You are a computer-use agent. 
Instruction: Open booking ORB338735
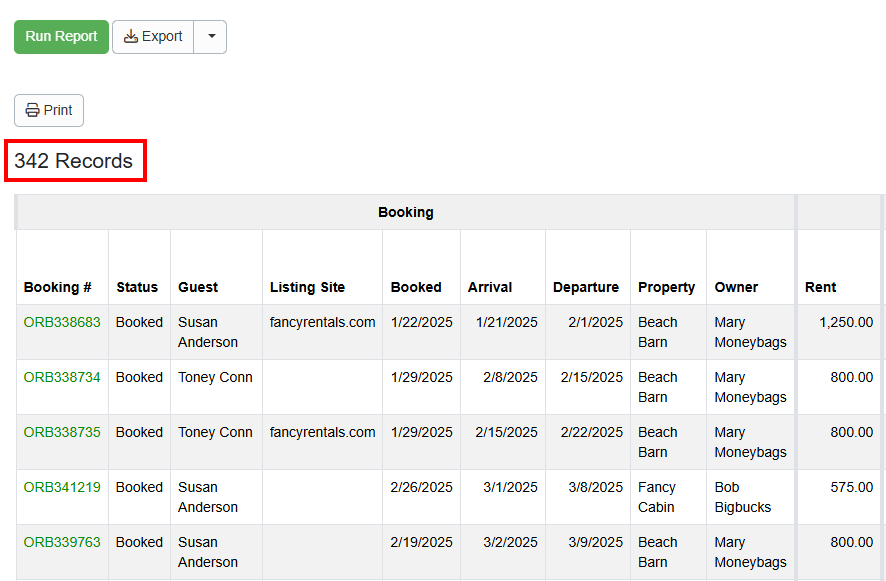[x=62, y=432]
